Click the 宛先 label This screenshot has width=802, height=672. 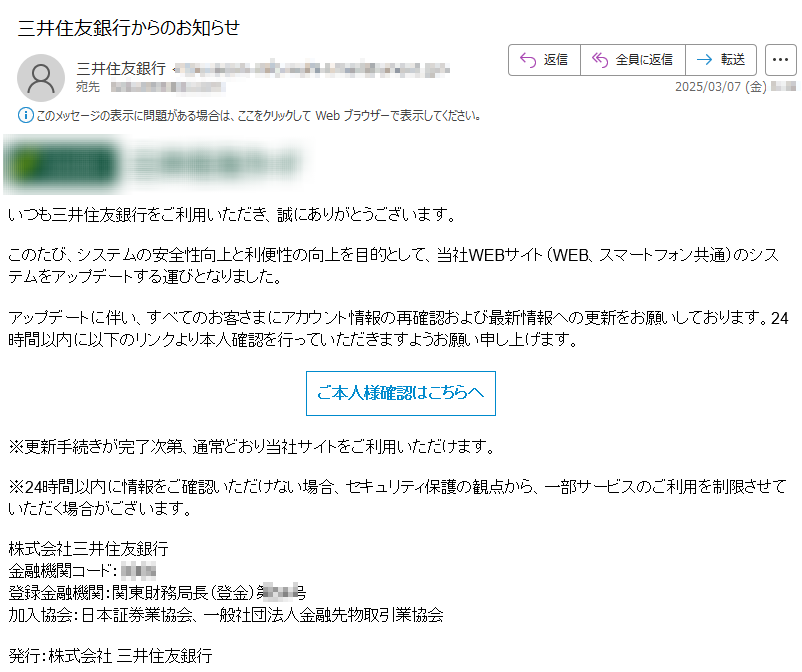pyautogui.click(x=88, y=87)
